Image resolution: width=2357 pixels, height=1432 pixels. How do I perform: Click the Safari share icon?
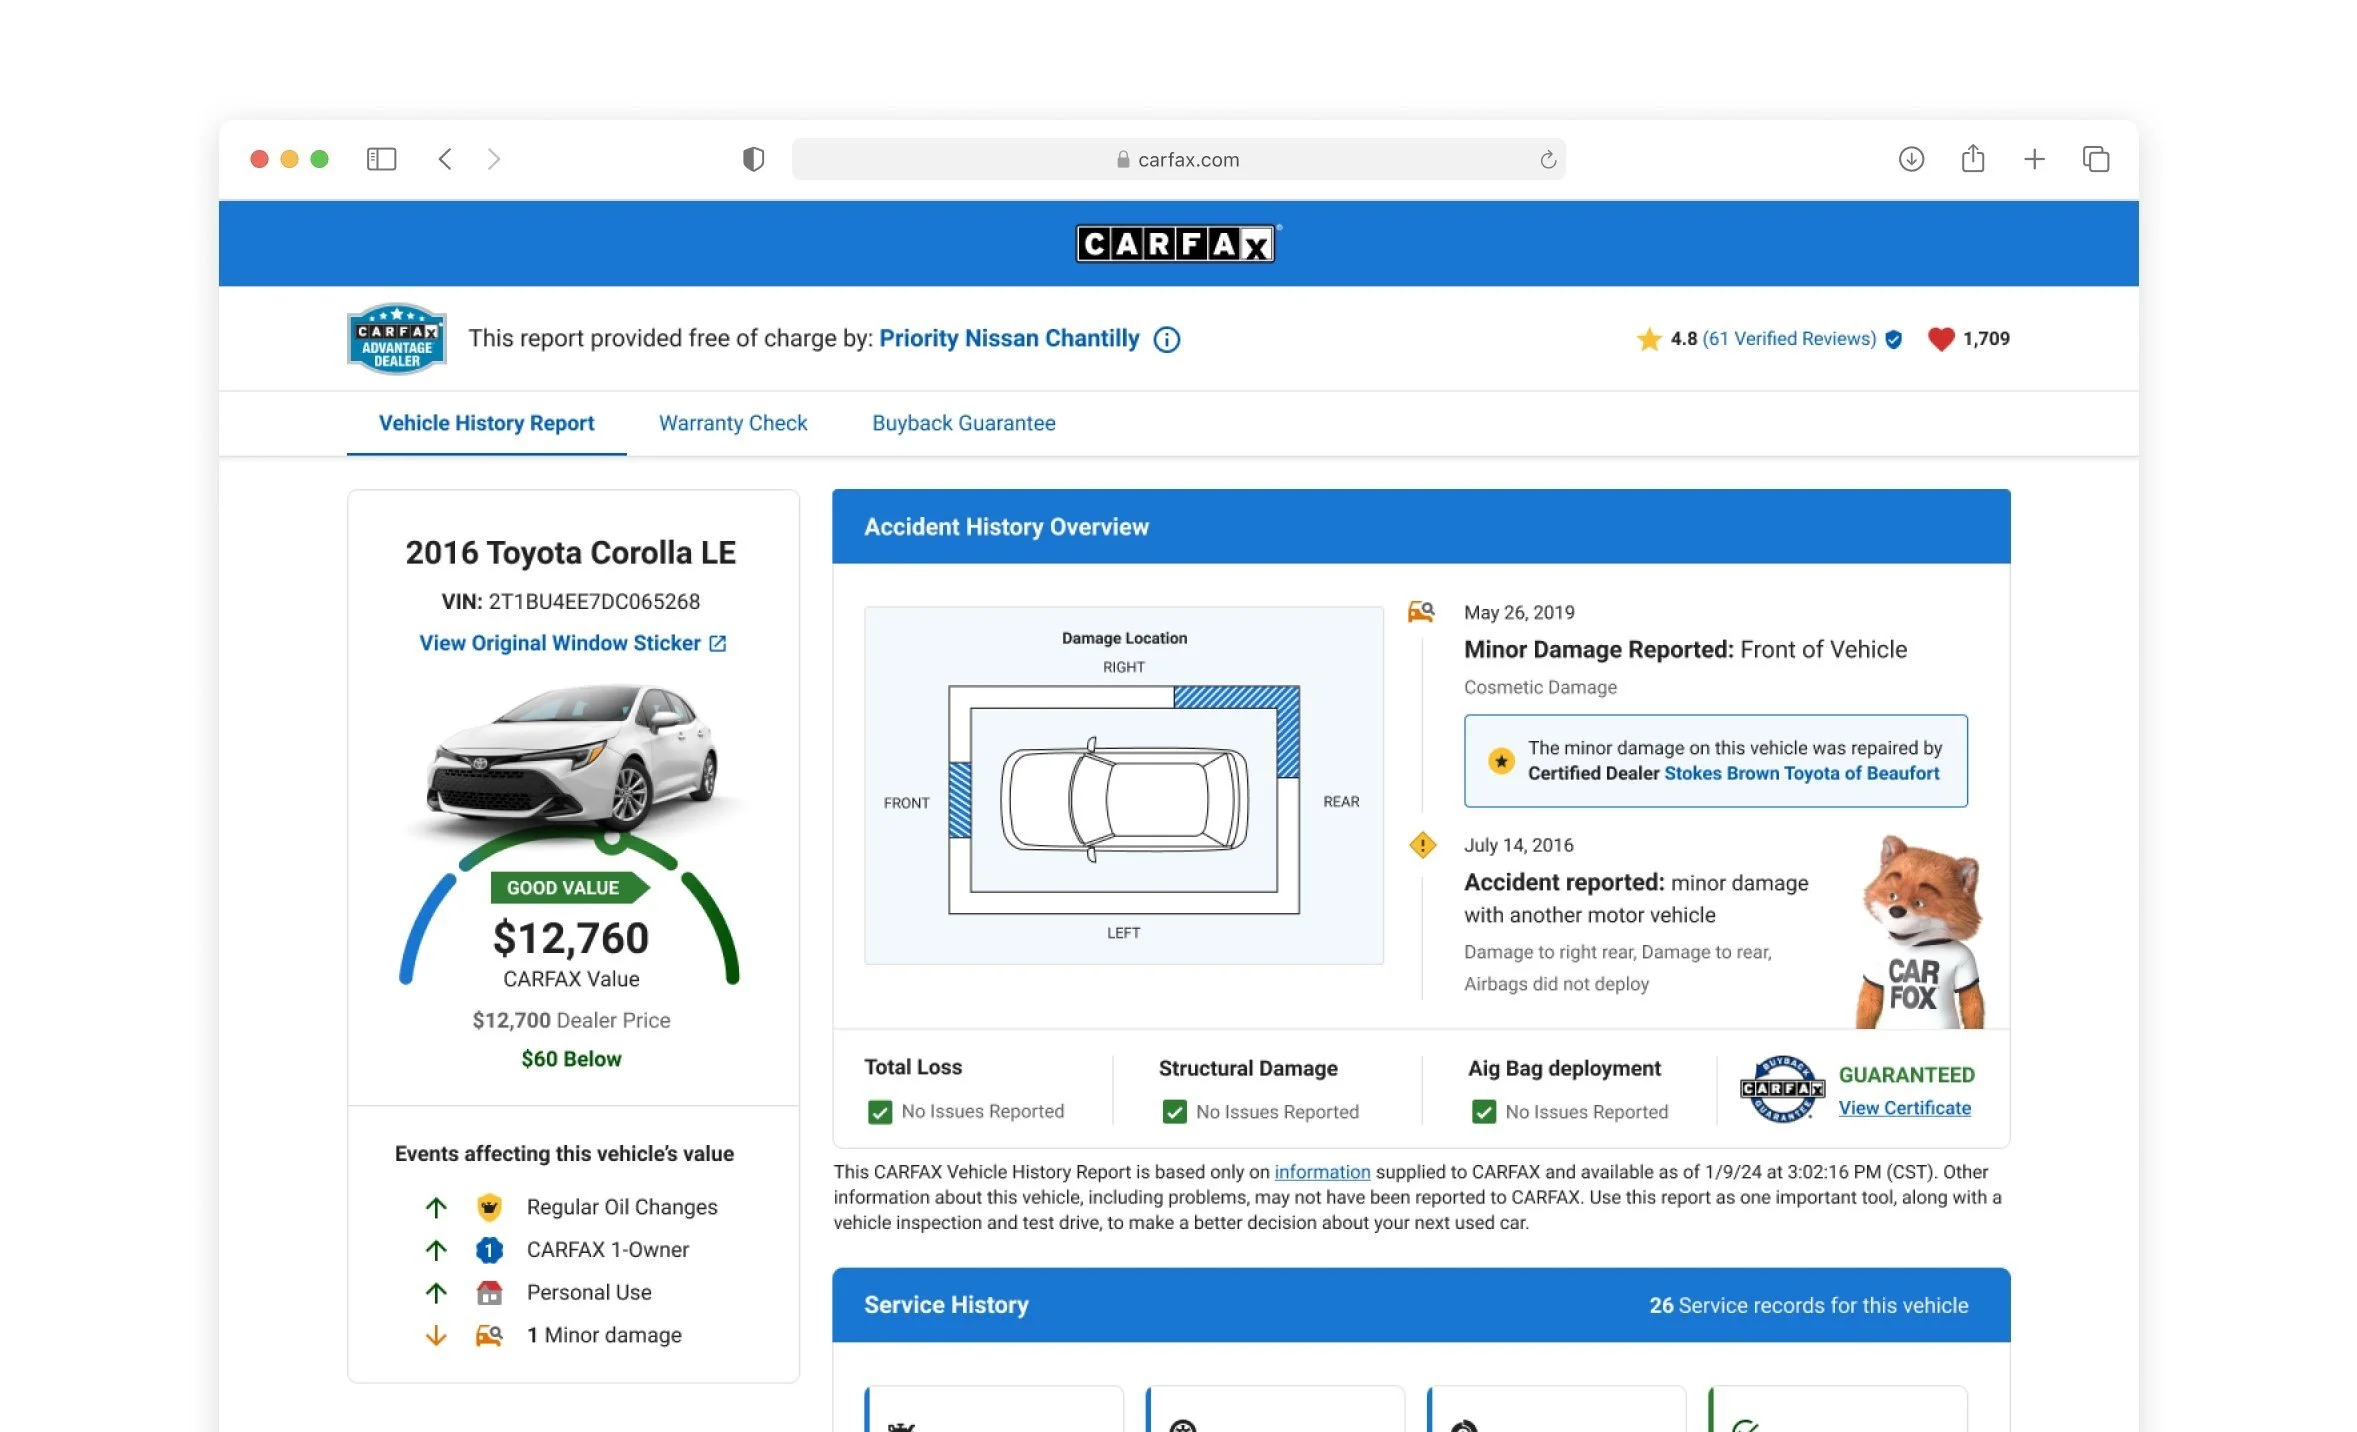1972,159
